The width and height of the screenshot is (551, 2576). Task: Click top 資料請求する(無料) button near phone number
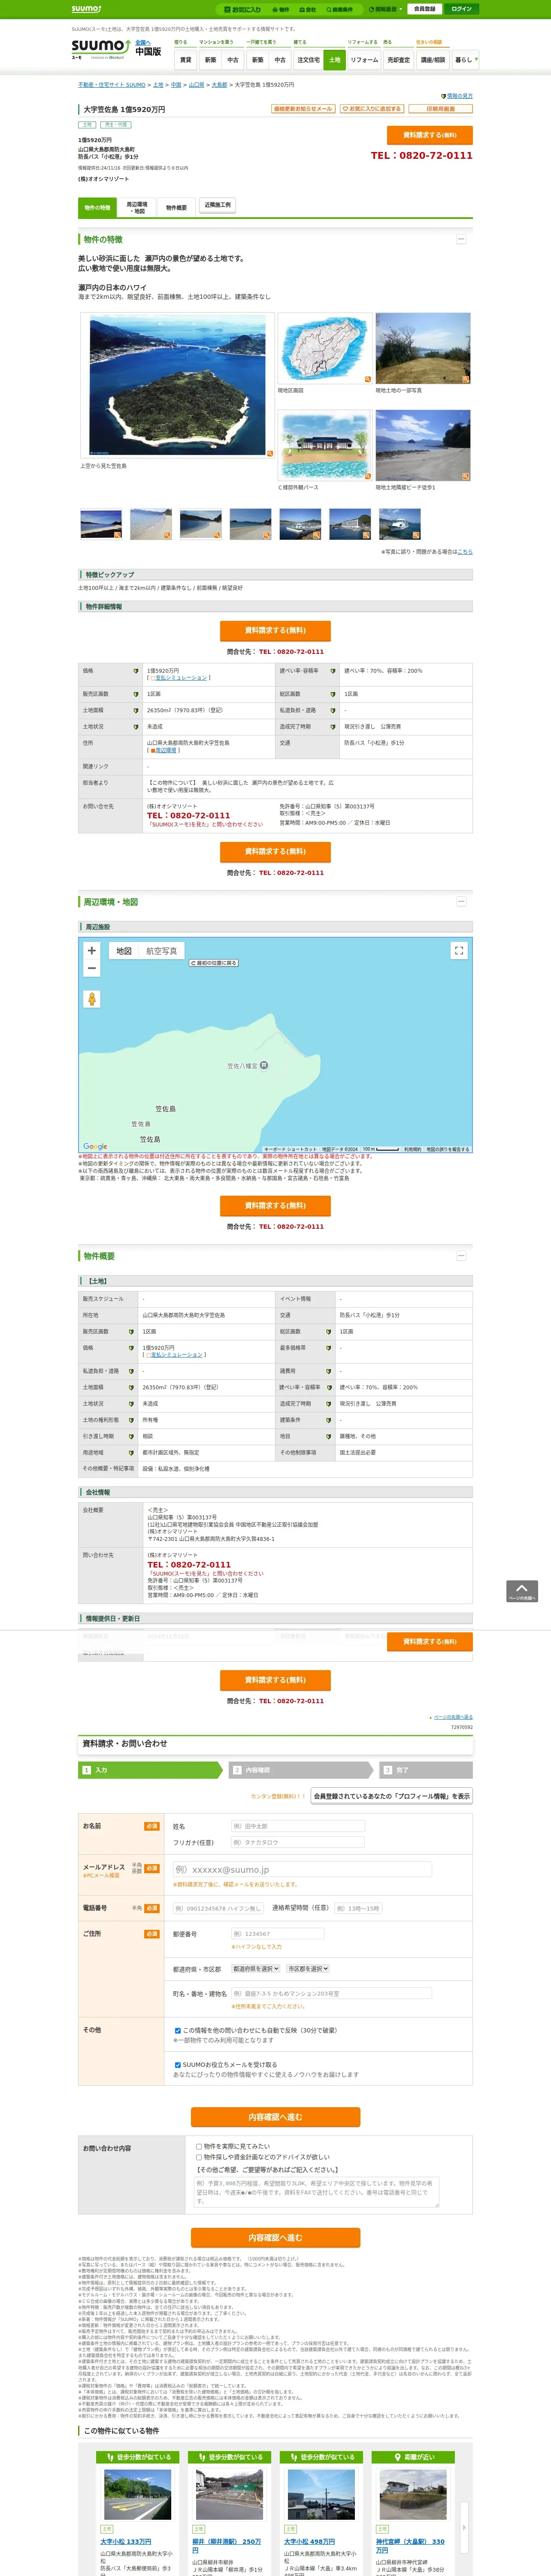429,135
